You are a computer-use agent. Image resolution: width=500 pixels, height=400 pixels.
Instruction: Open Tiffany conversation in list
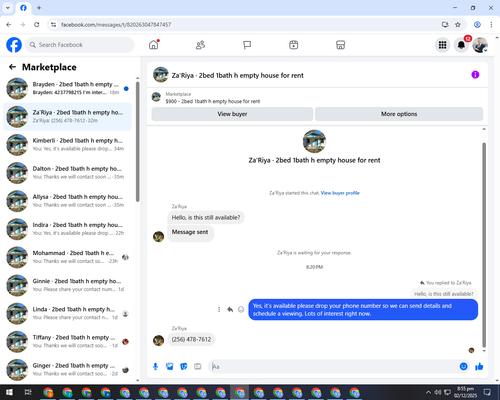[x=68, y=341]
